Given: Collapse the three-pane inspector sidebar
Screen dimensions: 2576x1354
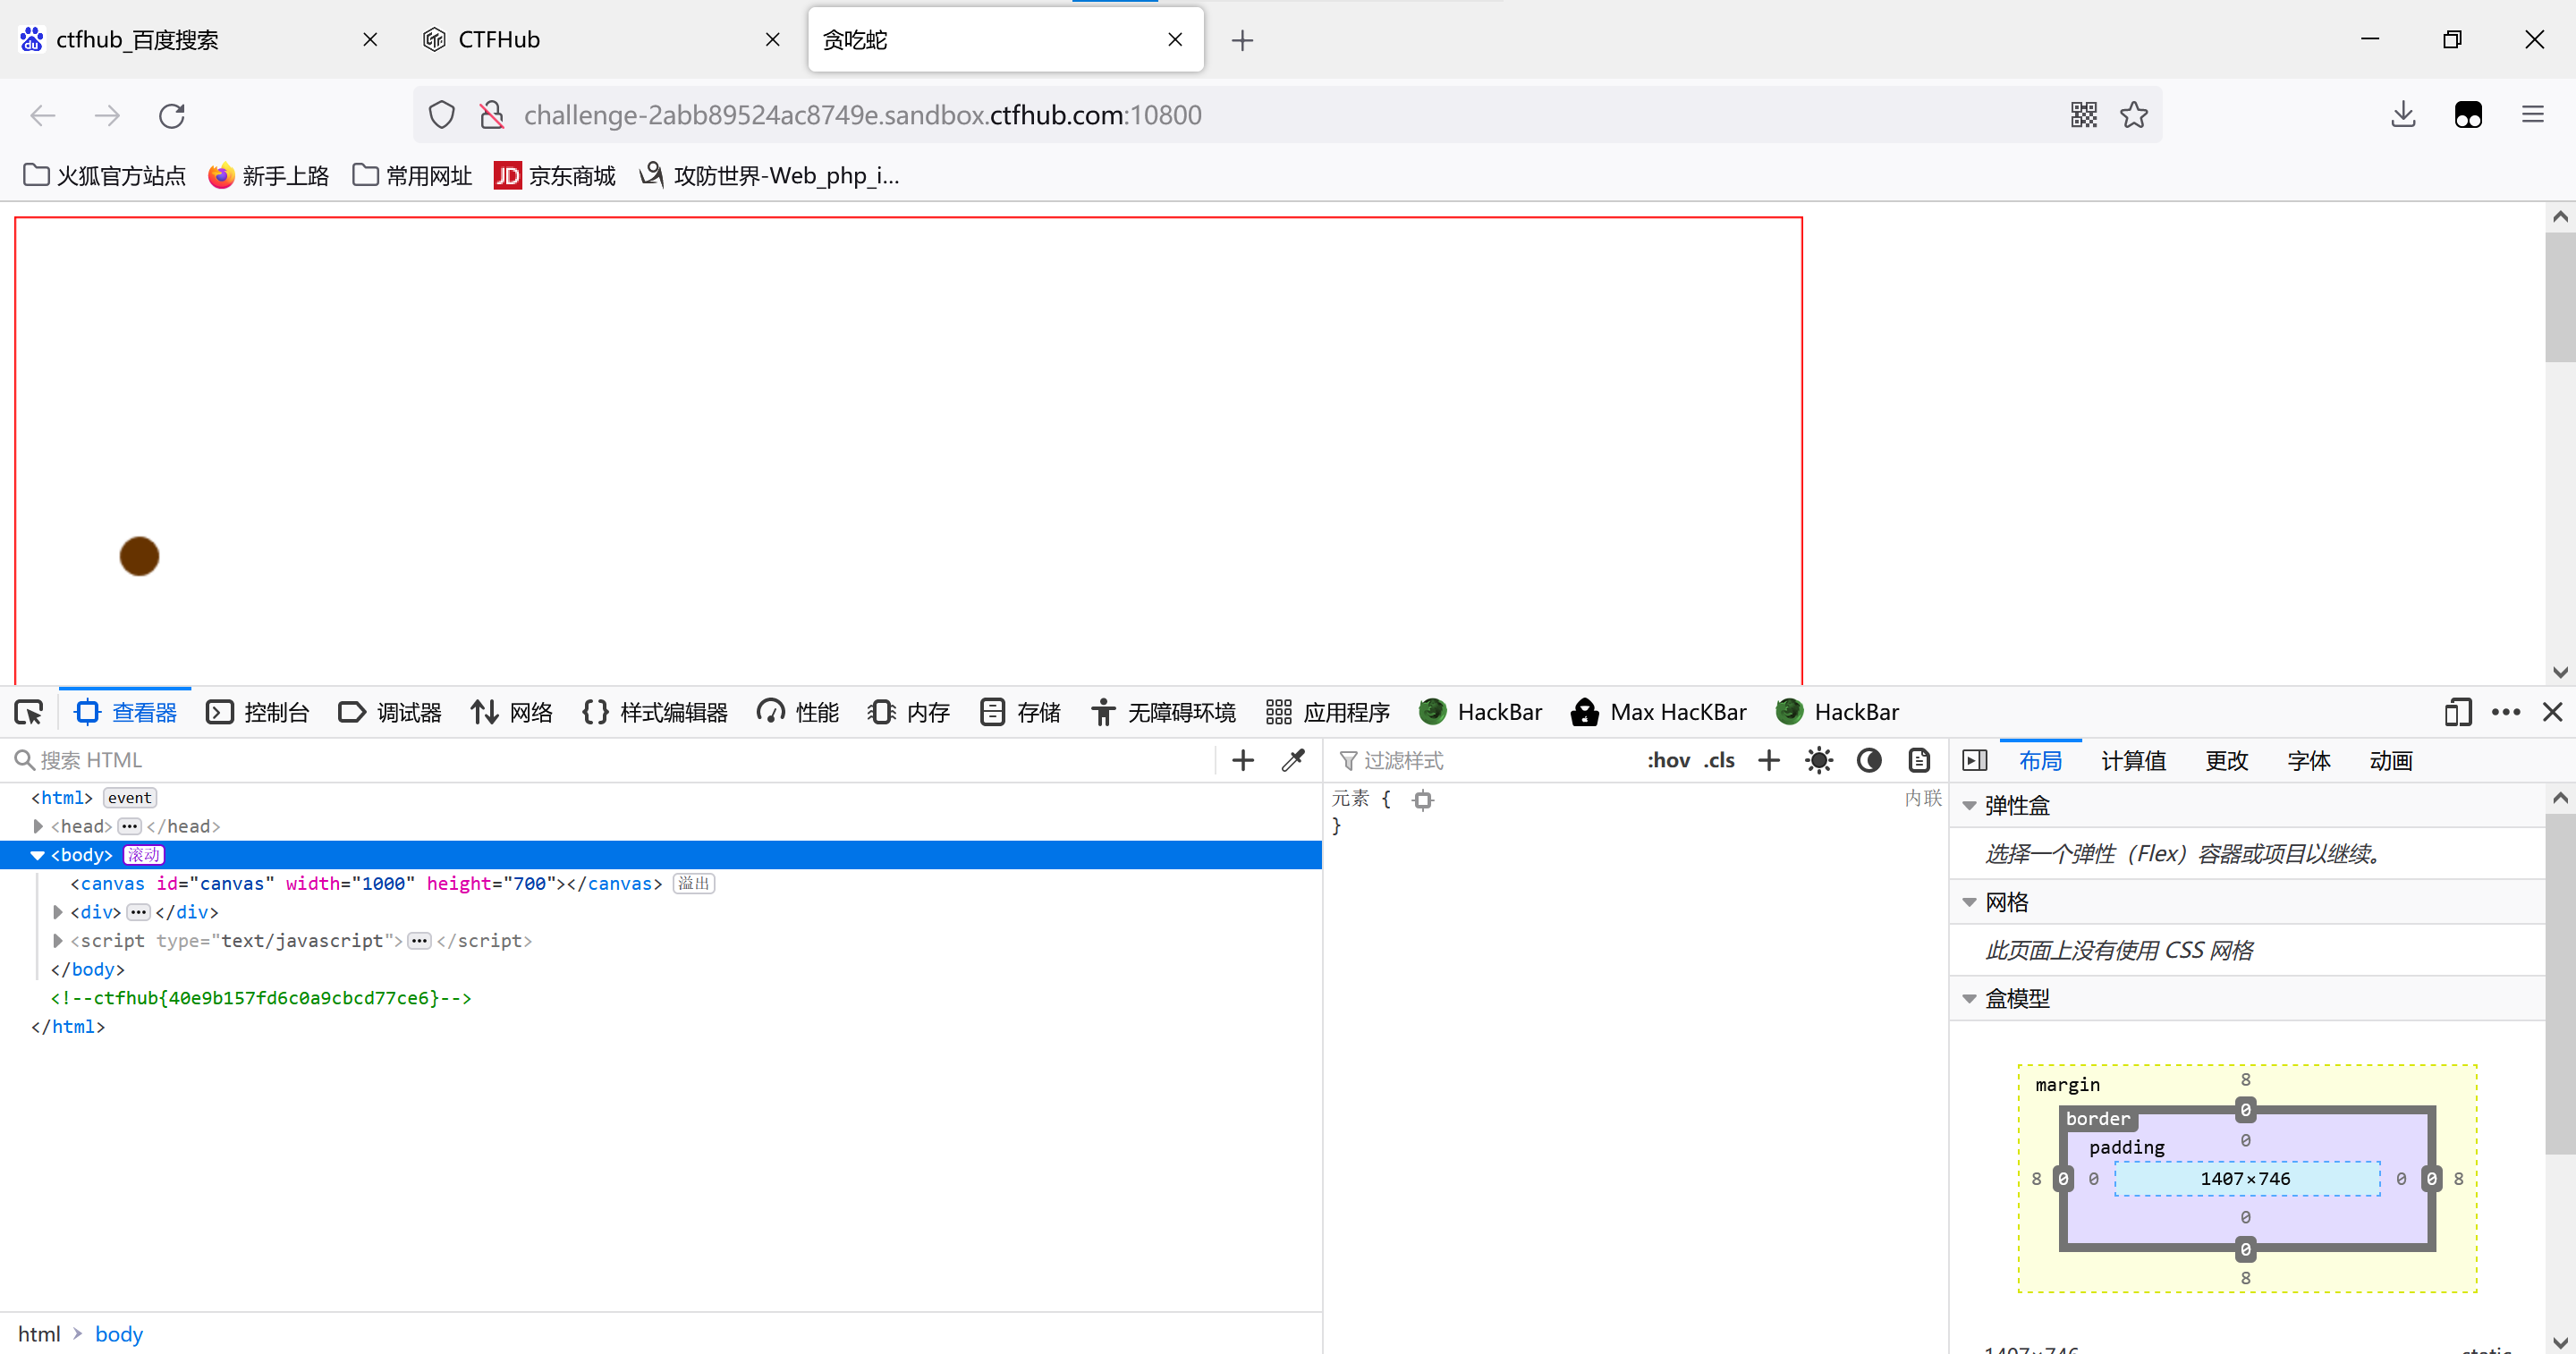Looking at the screenshot, I should click(1975, 760).
